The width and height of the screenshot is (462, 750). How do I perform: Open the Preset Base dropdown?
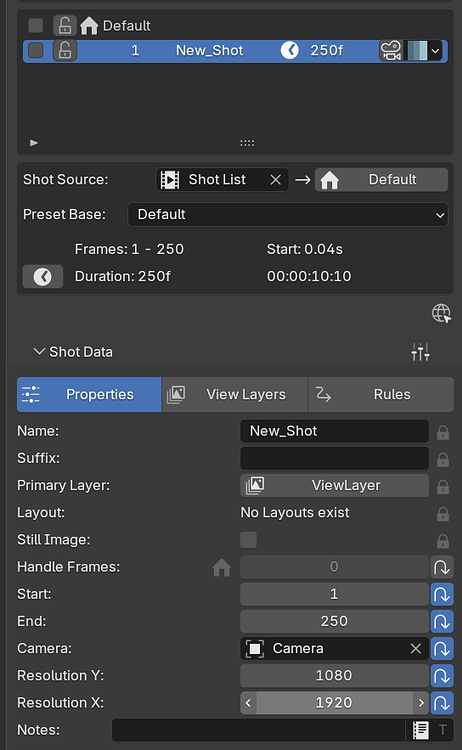pos(287,214)
